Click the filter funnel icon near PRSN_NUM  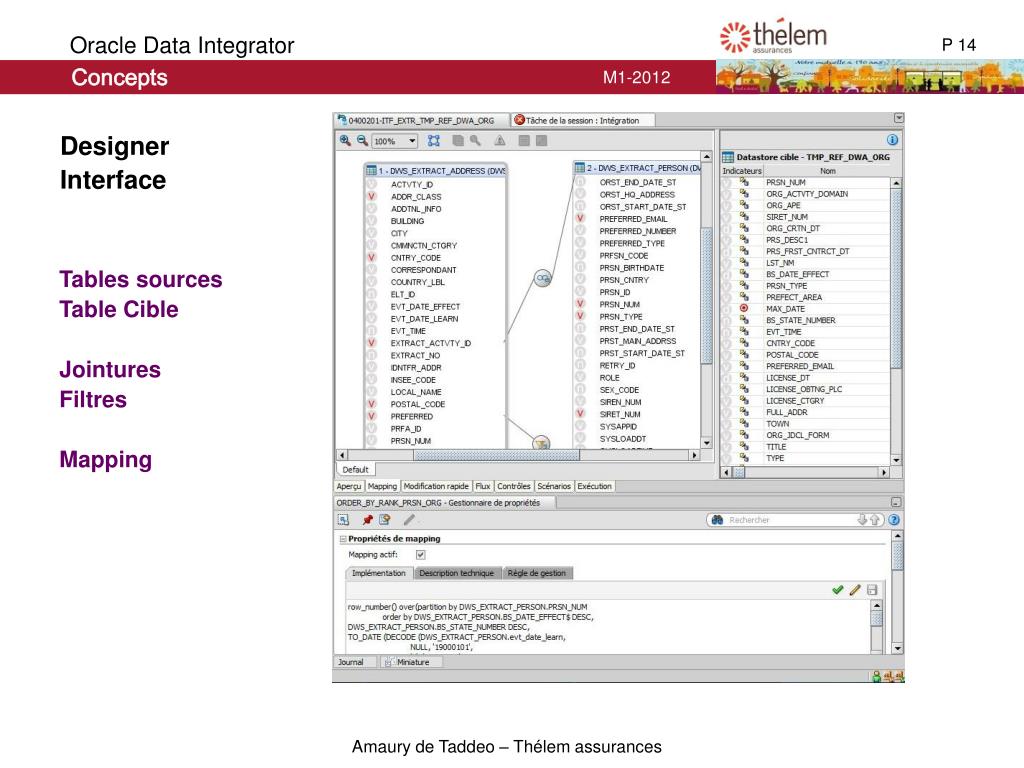pos(541,443)
